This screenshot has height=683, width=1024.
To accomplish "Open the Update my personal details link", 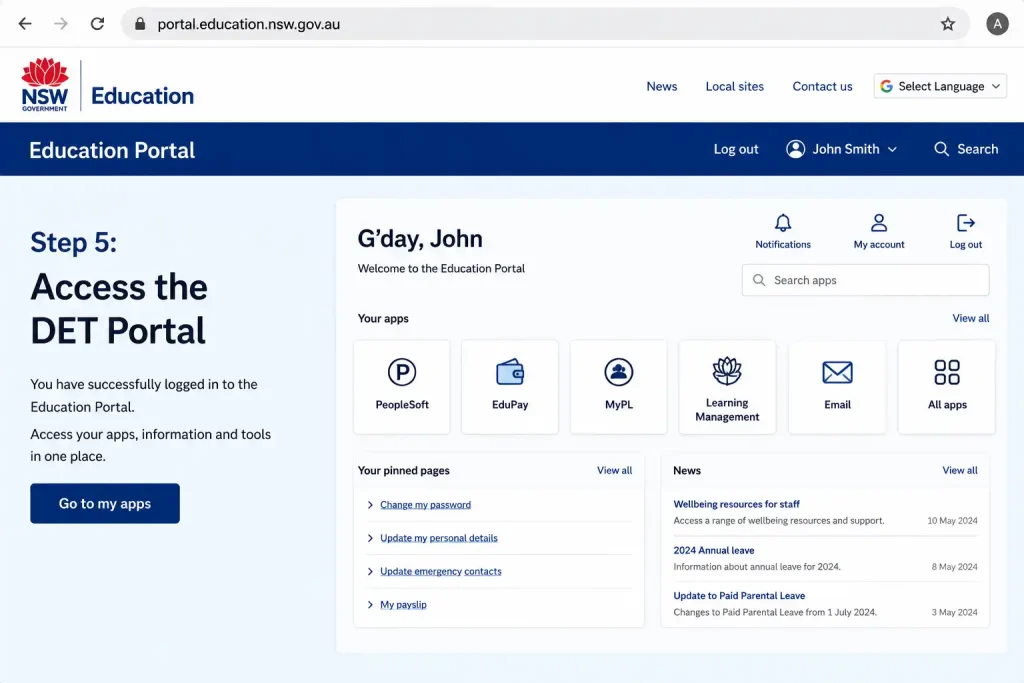I will coord(438,538).
